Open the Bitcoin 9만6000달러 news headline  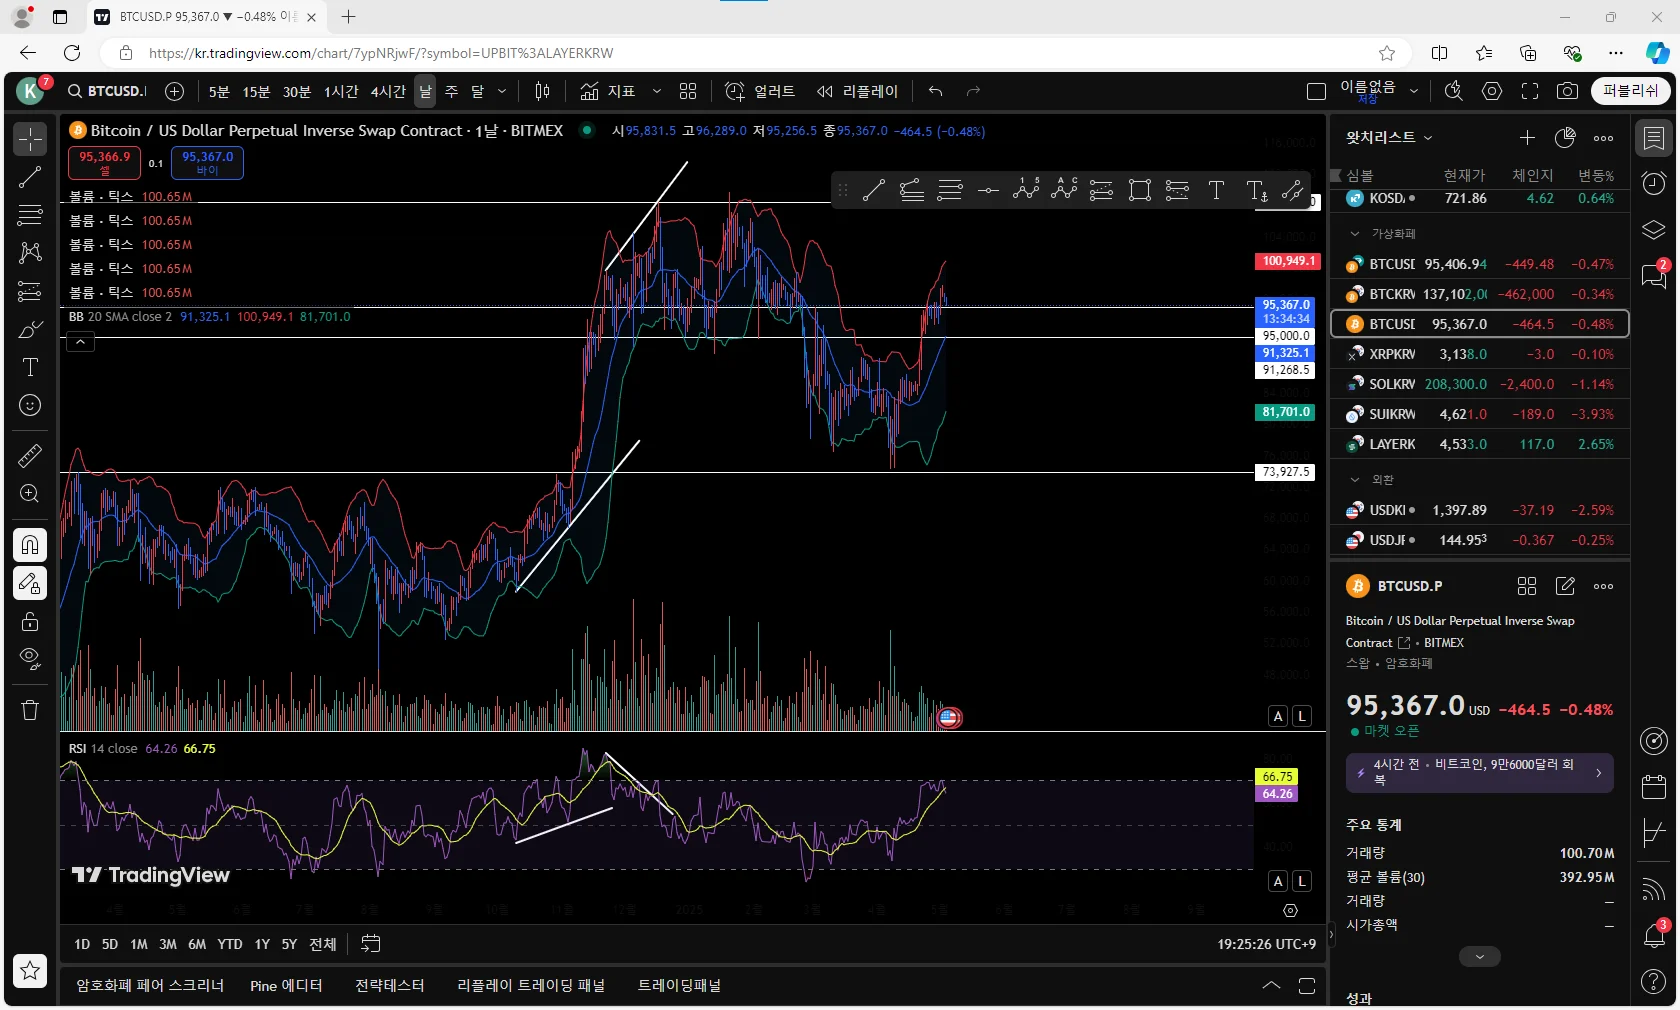point(1480,773)
